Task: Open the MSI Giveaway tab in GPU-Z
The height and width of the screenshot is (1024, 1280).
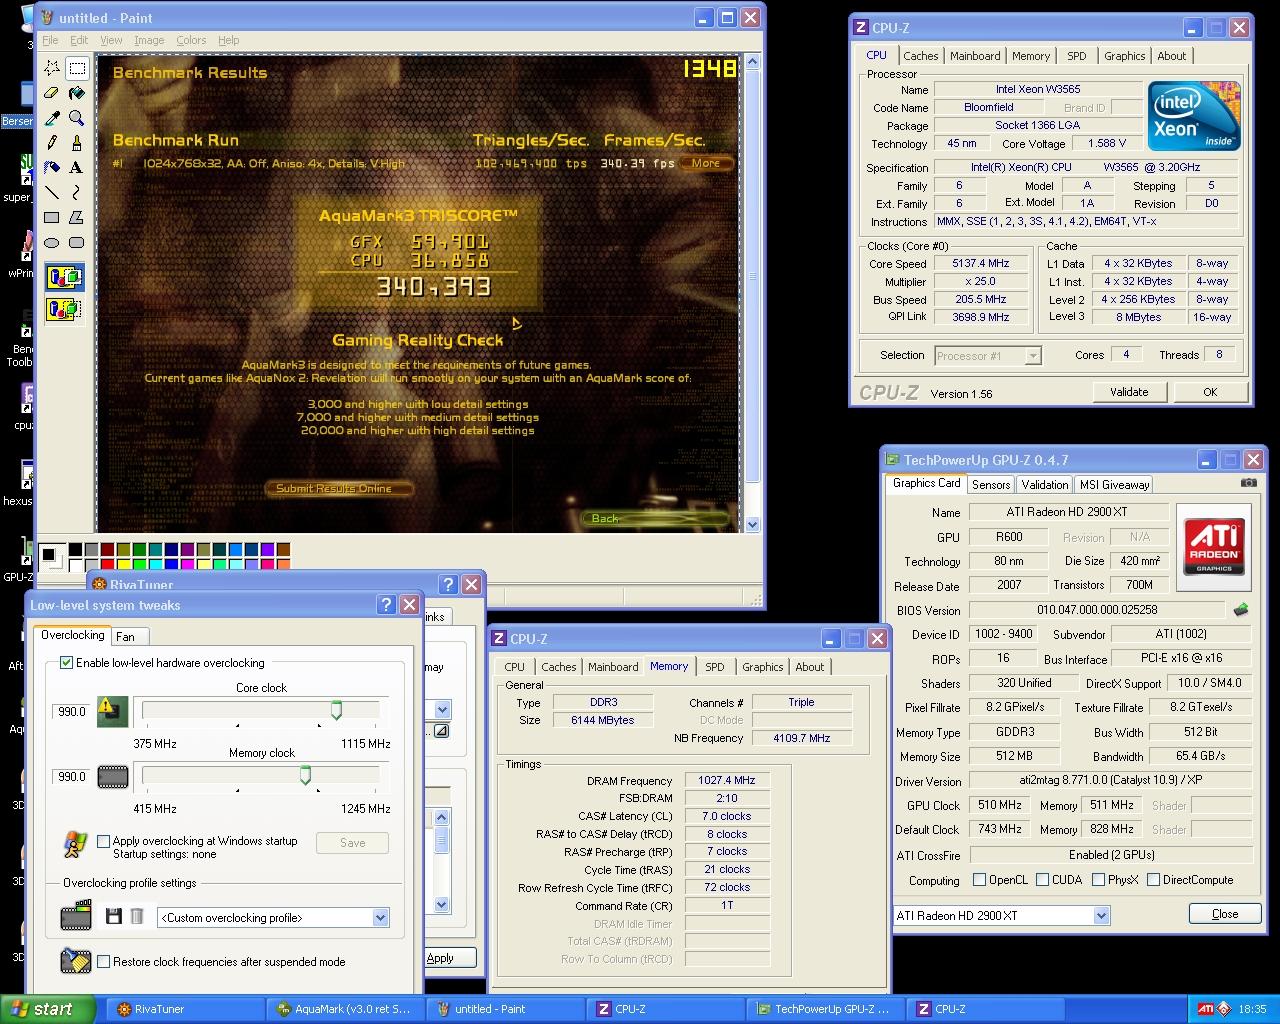Action: [x=1114, y=484]
